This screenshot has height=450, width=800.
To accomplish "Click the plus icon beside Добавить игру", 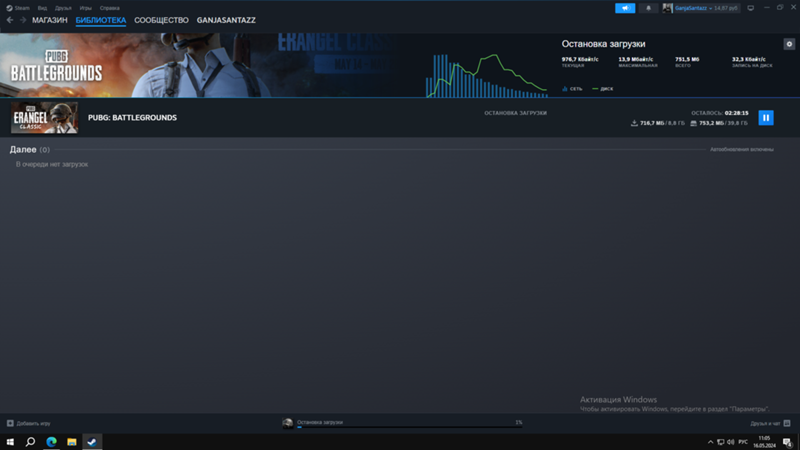I will pos(10,423).
